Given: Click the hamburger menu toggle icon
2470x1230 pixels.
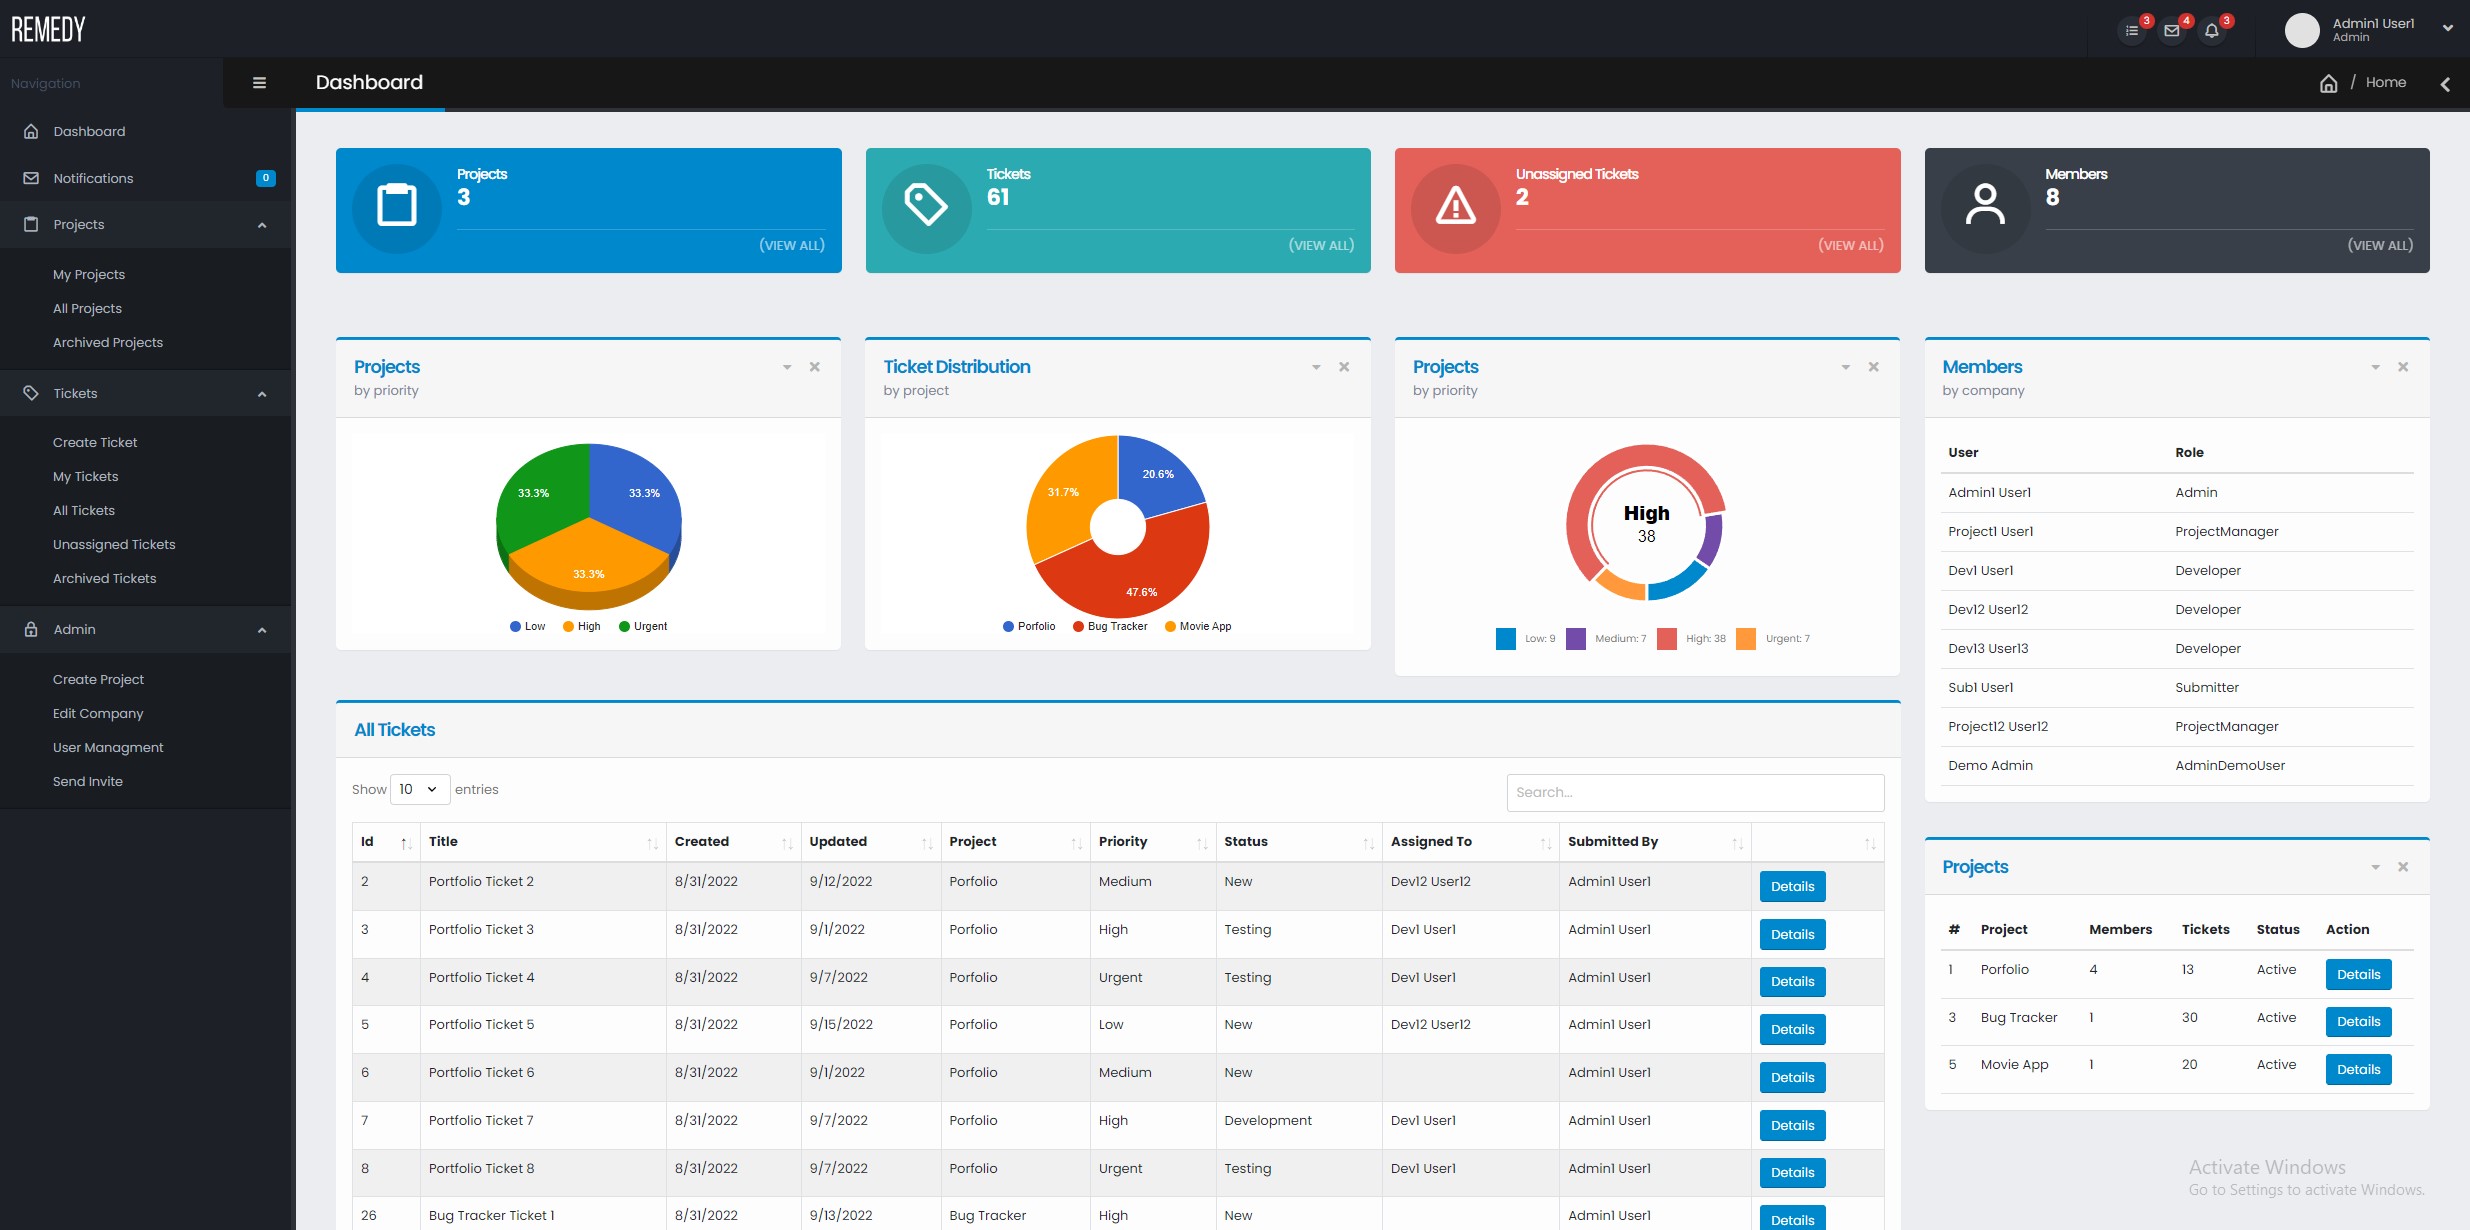Looking at the screenshot, I should (x=259, y=83).
